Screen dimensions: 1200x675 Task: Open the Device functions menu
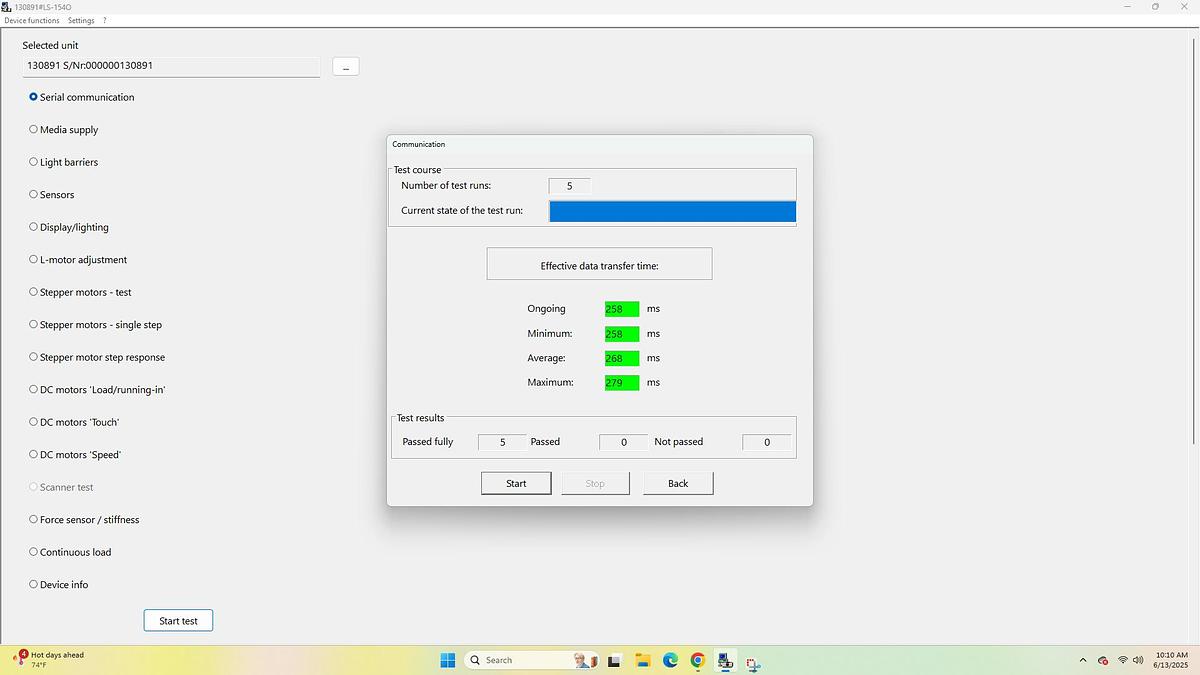(x=32, y=20)
